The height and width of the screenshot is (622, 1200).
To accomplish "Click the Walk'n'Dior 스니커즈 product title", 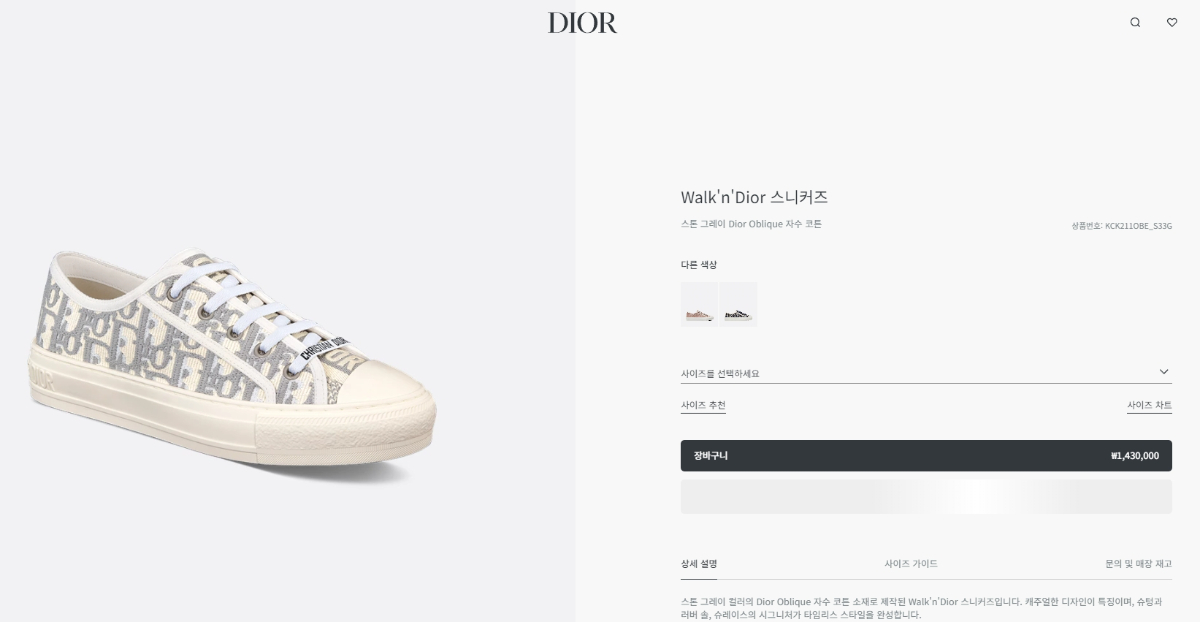I will pos(754,197).
